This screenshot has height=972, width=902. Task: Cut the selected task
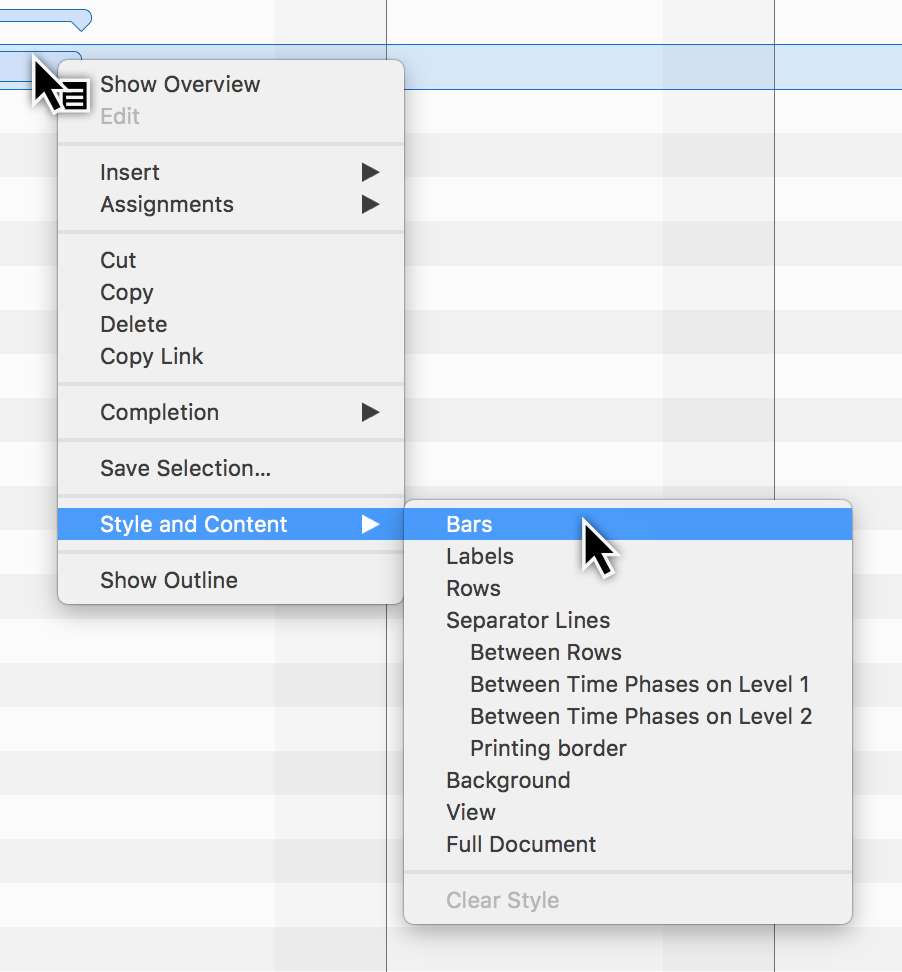pos(118,260)
